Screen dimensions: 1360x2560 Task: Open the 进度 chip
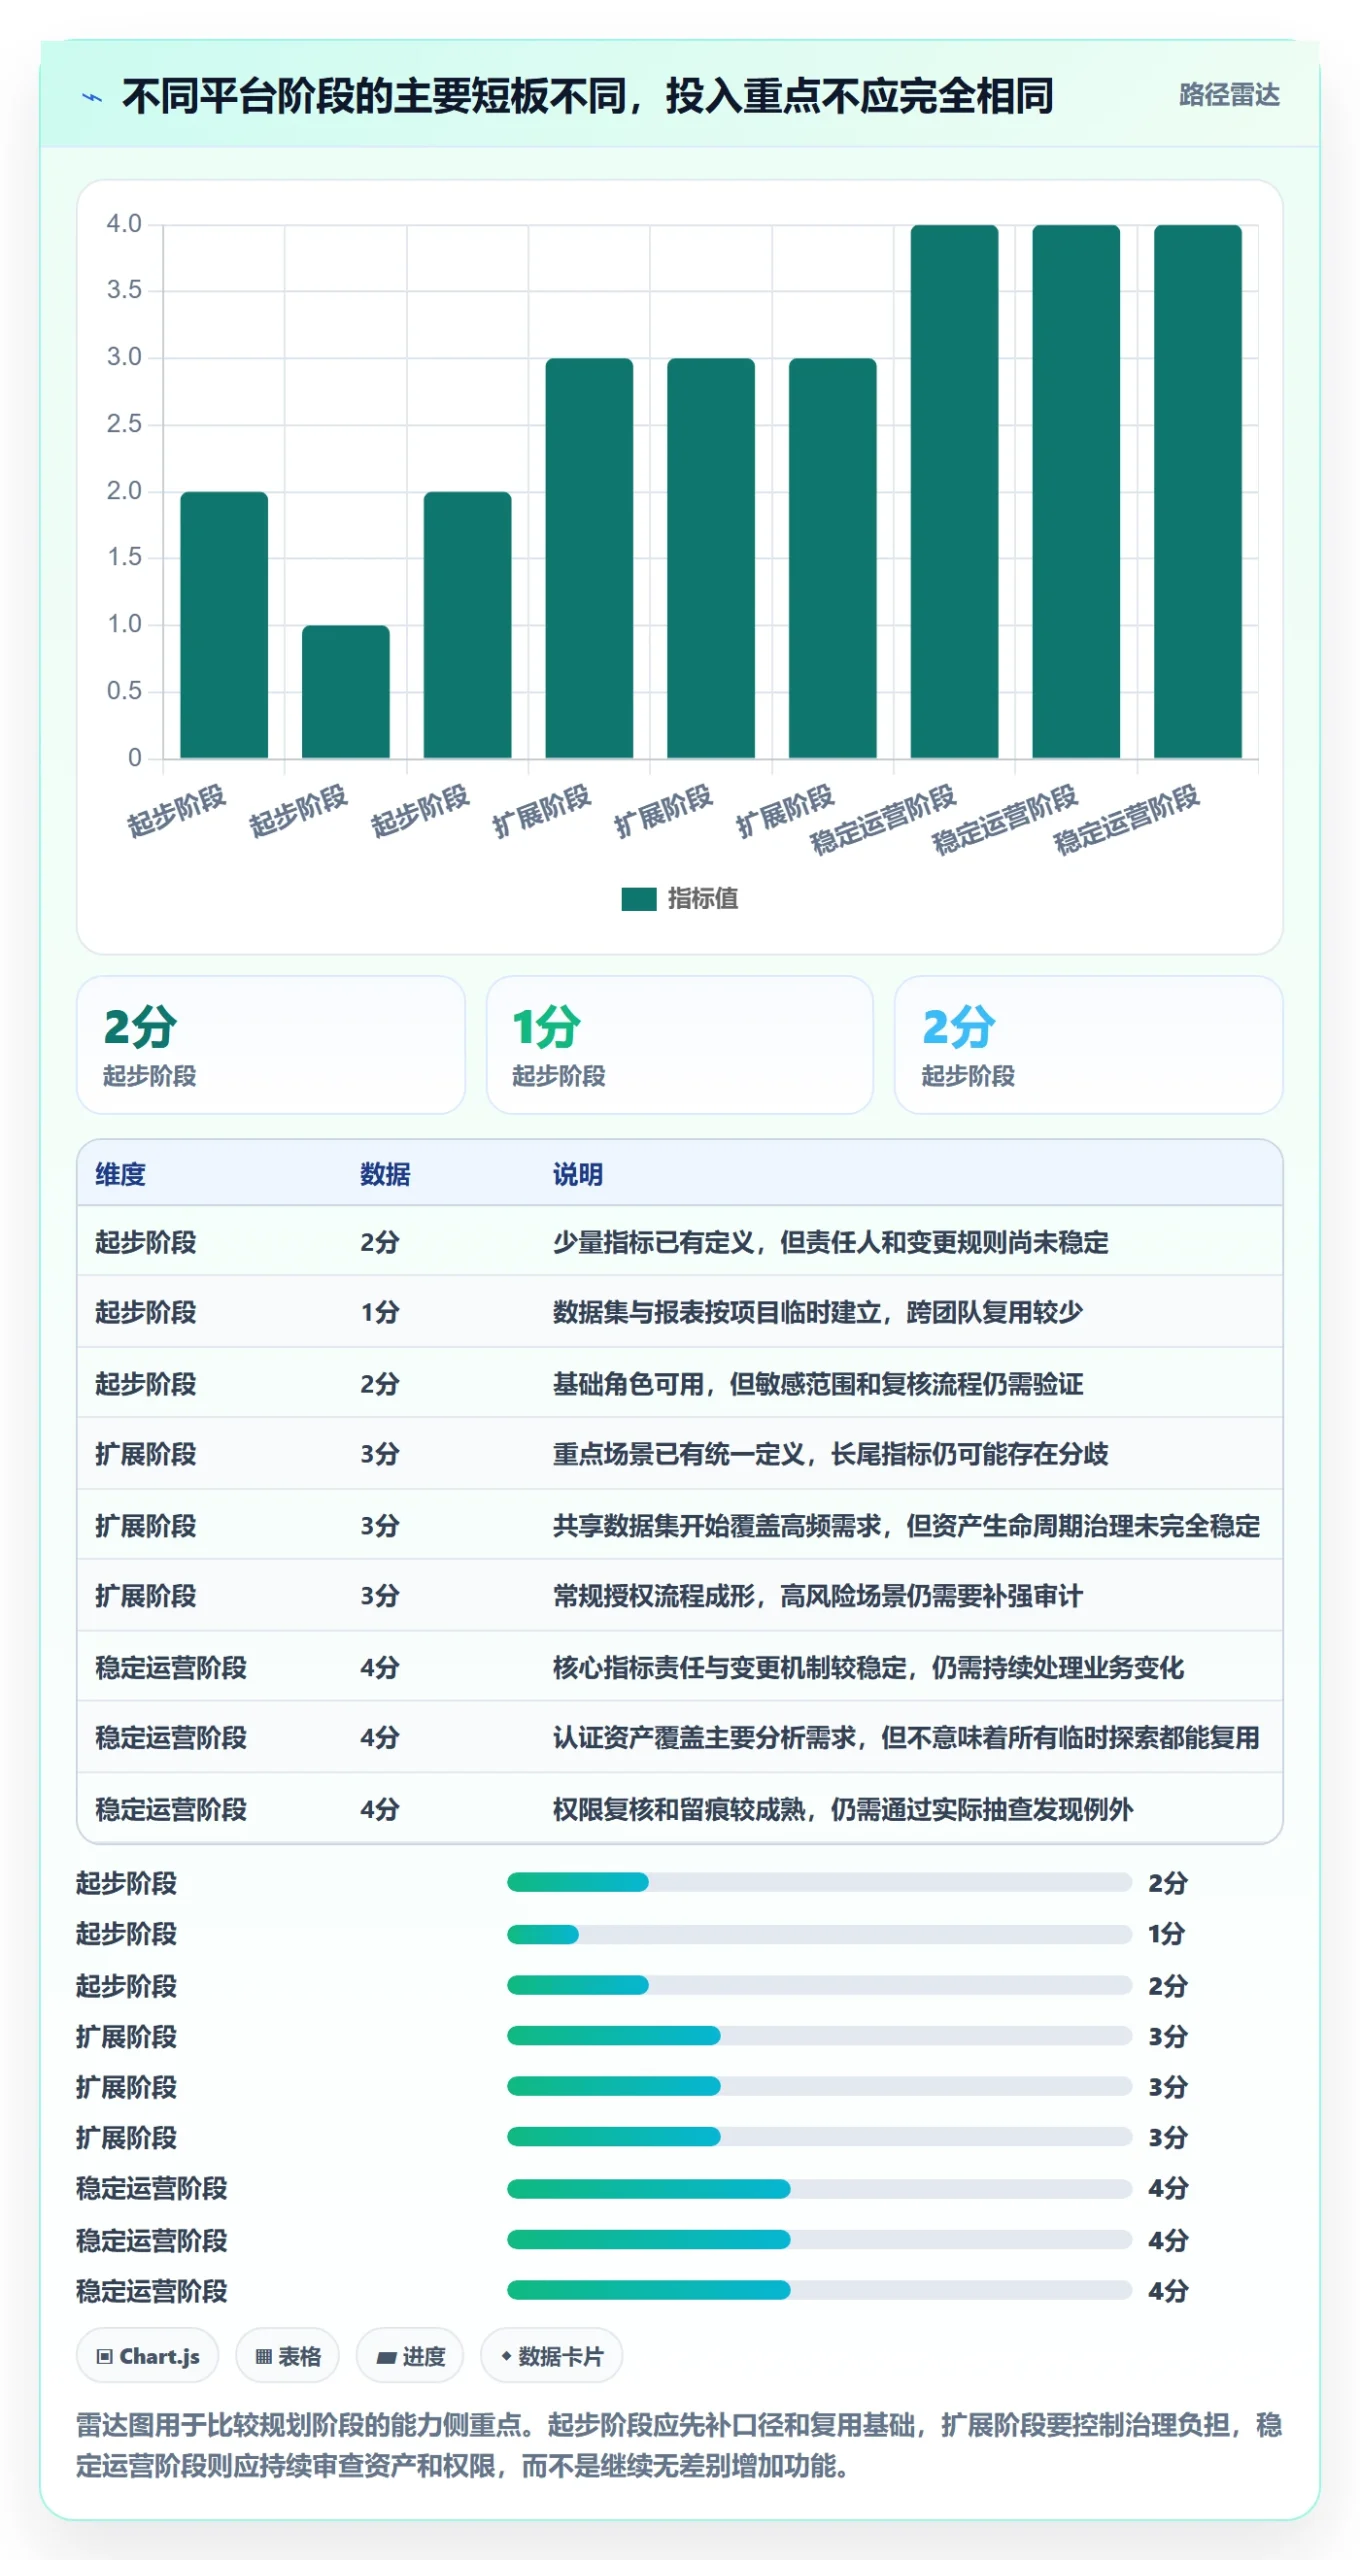click(x=410, y=2357)
